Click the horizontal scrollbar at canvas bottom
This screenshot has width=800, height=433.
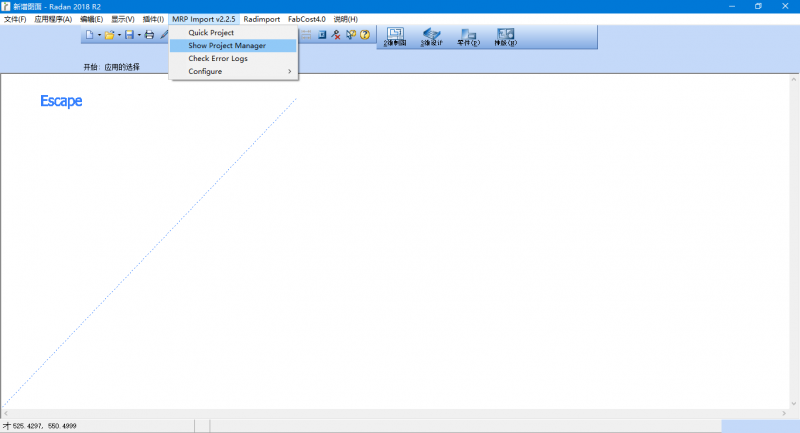400,413
